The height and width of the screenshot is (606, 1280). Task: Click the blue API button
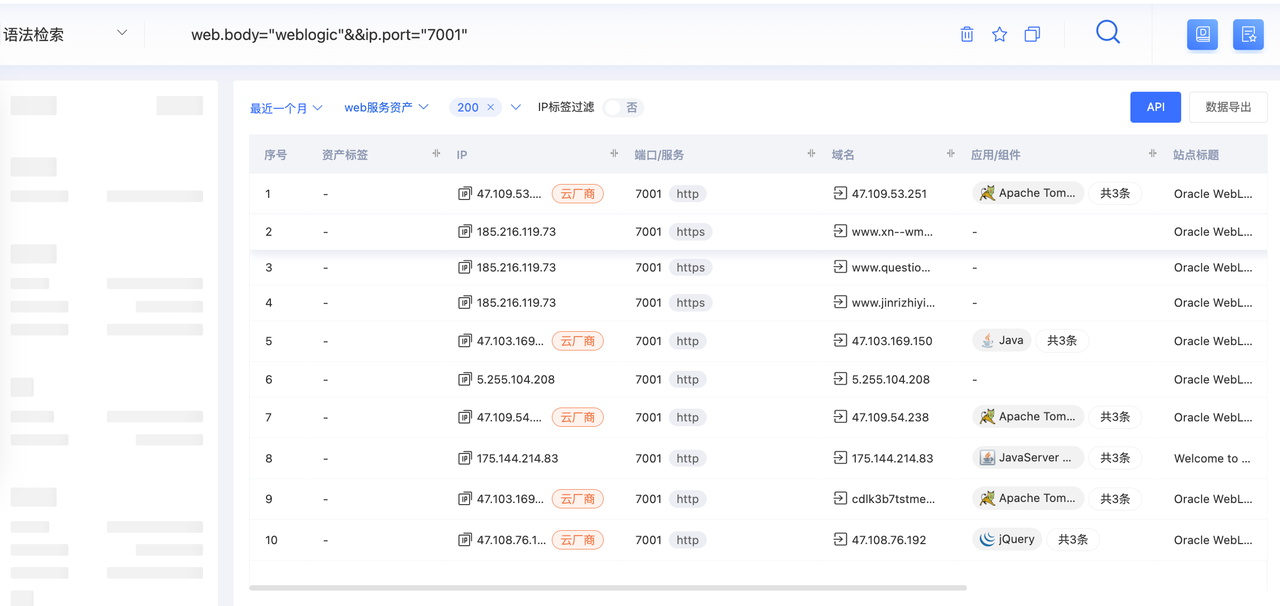(x=1155, y=107)
